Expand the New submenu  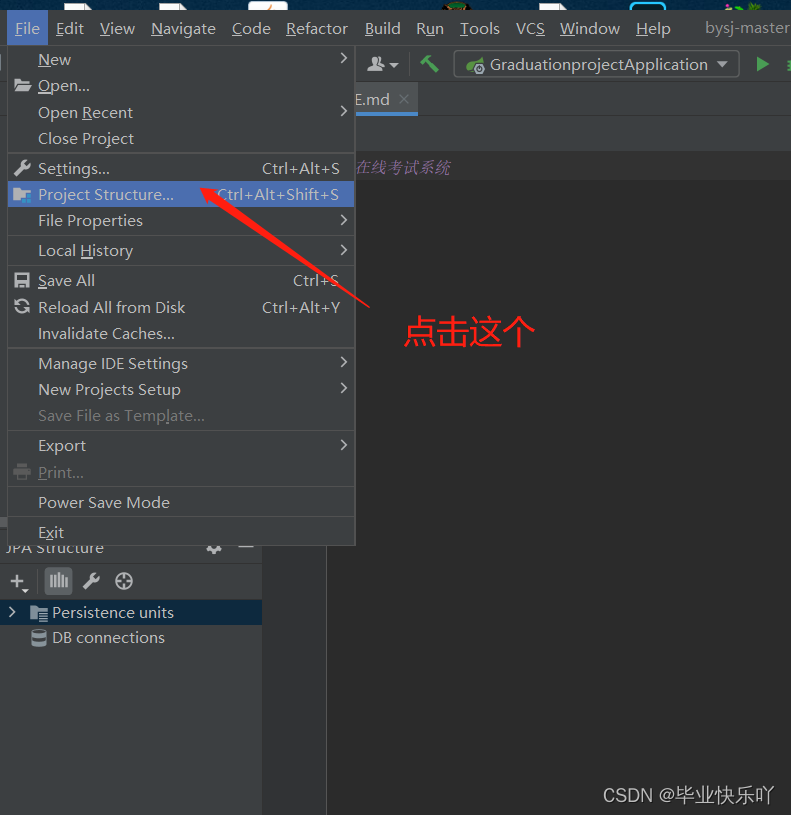coord(181,60)
